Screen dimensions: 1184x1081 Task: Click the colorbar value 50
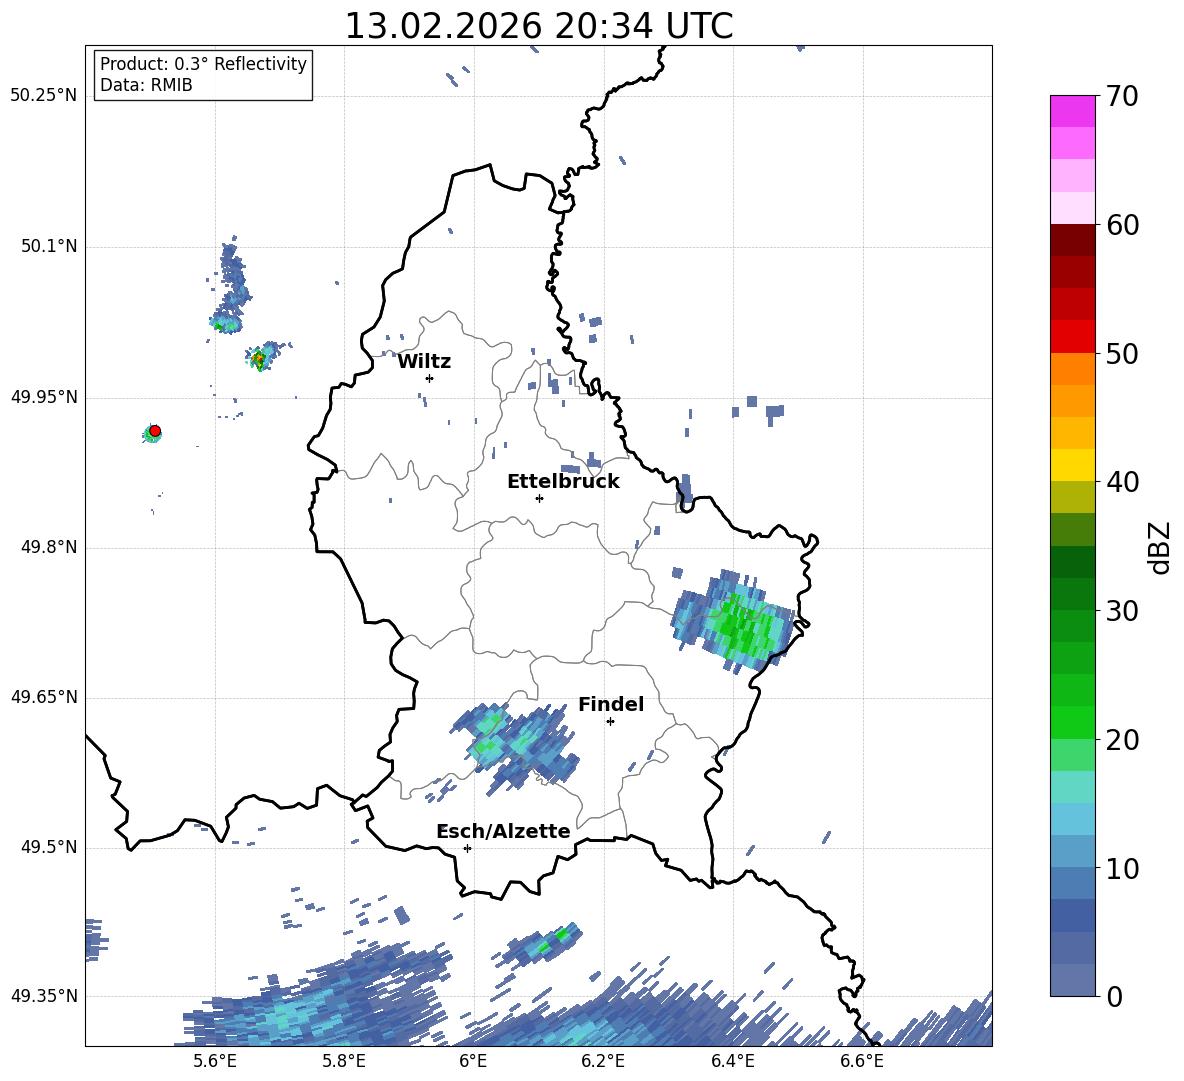1122,354
